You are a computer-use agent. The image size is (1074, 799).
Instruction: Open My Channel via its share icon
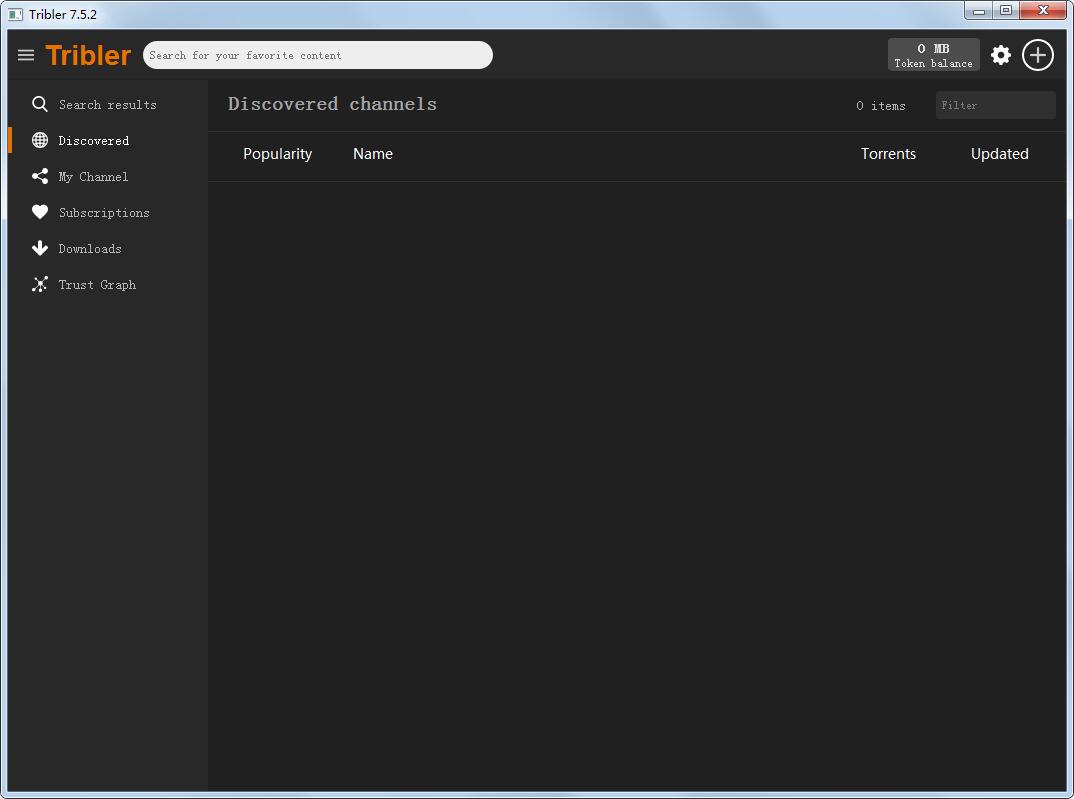point(40,177)
